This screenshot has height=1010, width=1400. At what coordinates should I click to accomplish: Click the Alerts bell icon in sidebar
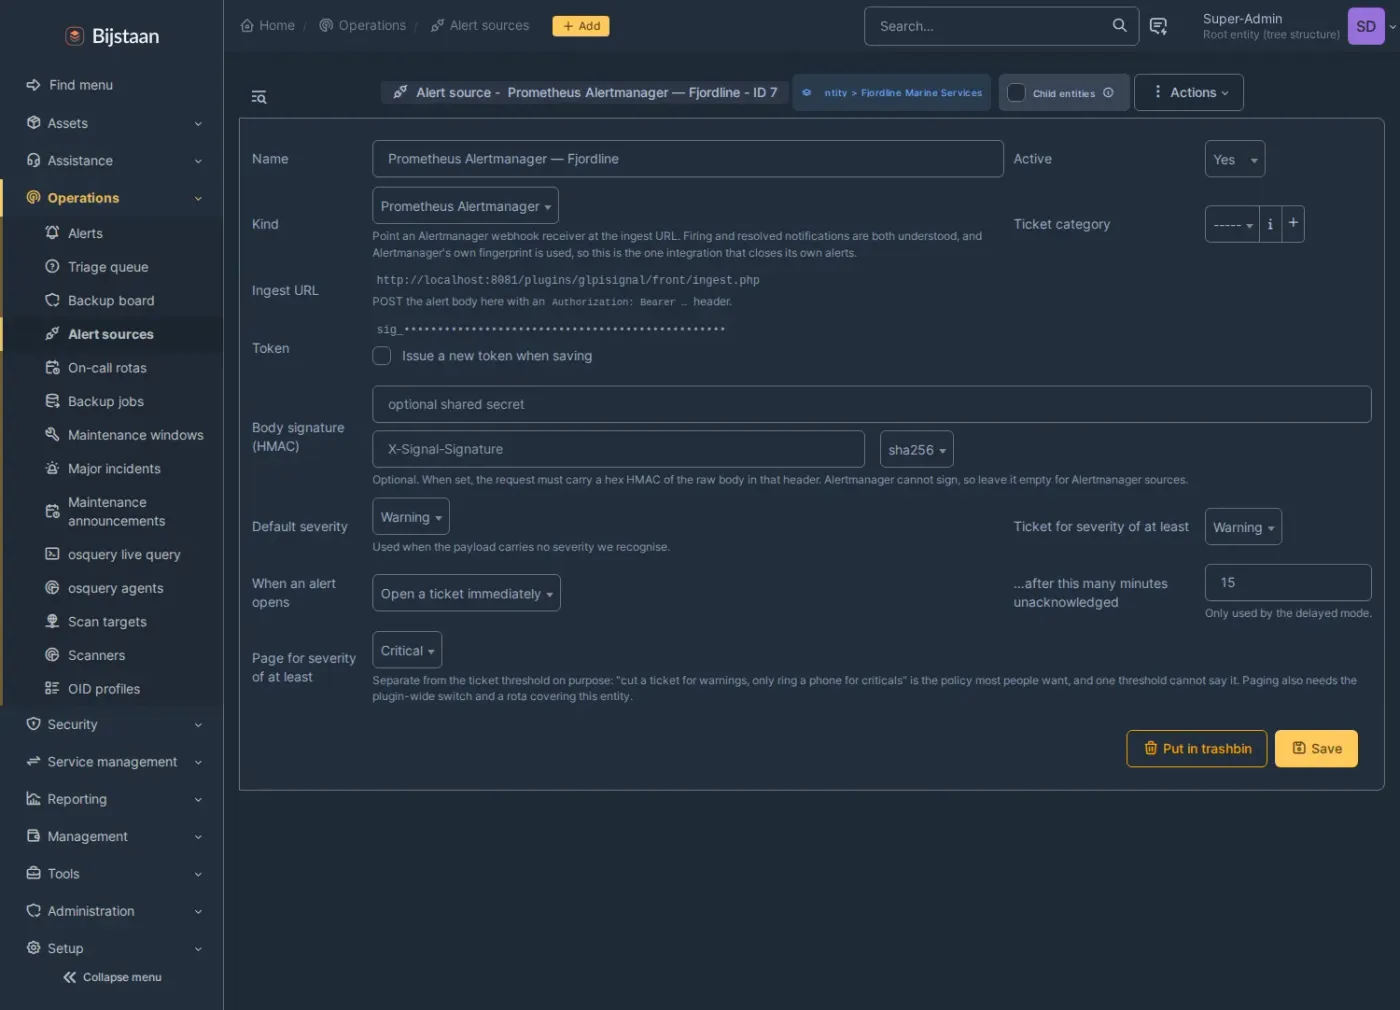pos(52,233)
